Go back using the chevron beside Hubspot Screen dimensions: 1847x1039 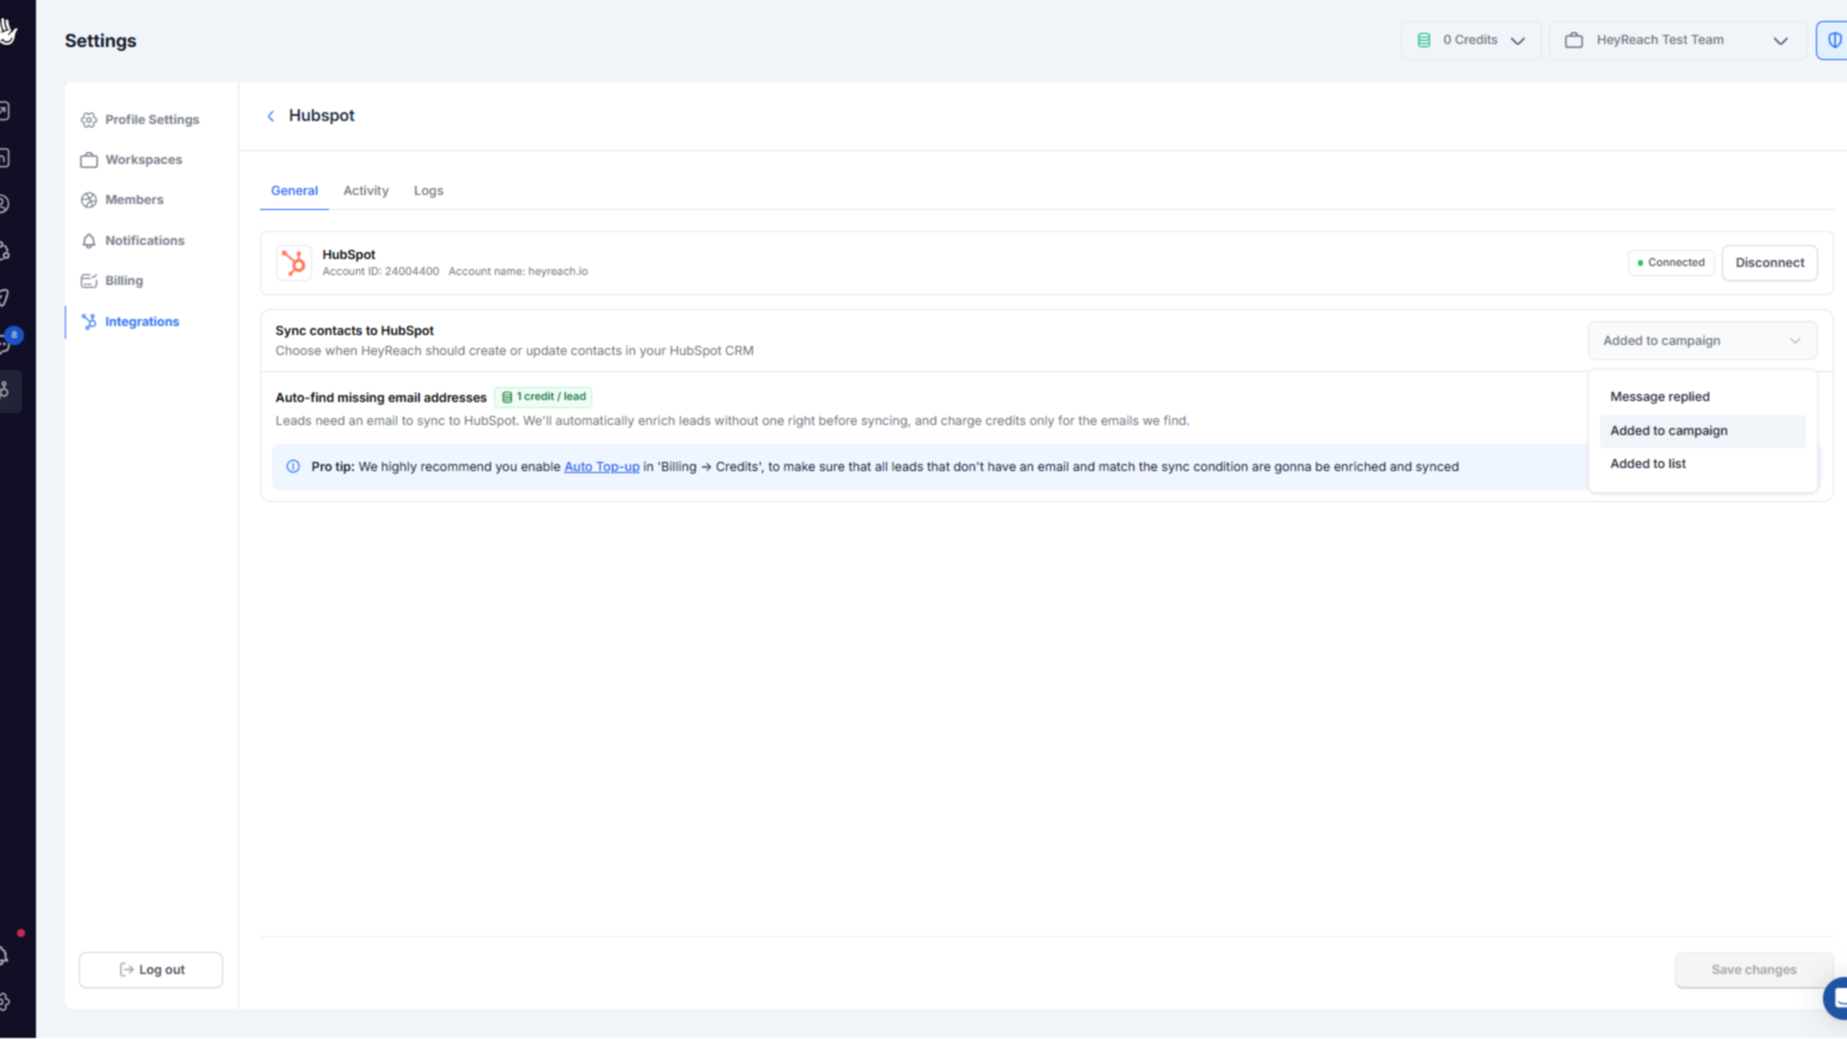270,116
